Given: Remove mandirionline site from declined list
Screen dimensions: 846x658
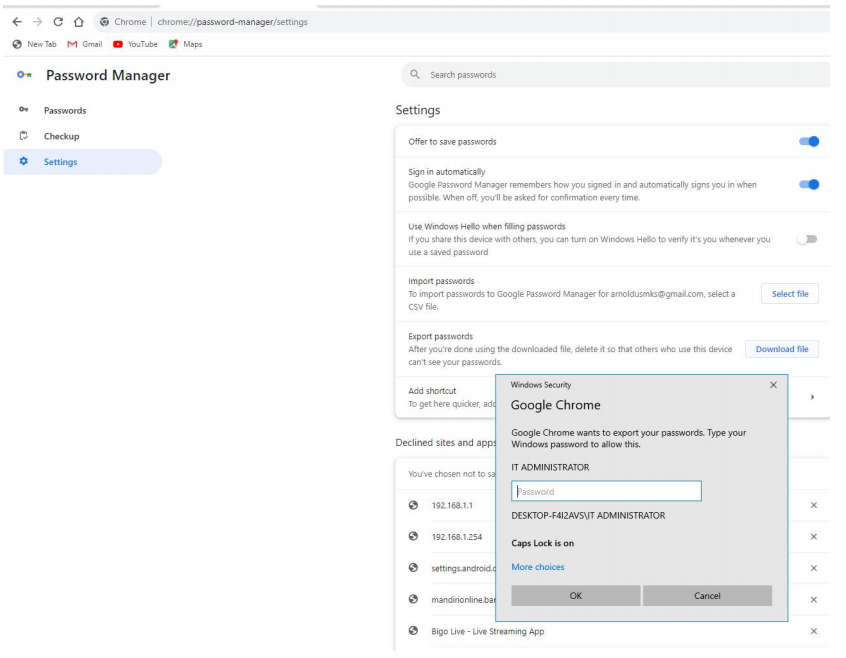Looking at the screenshot, I should click(x=814, y=599).
